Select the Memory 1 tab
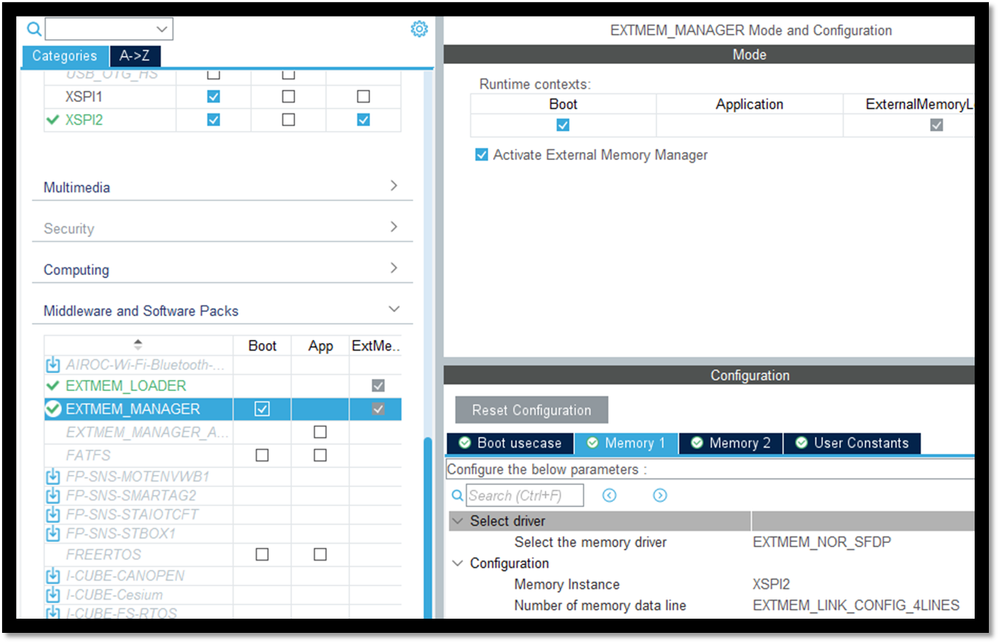This screenshot has width=999, height=643. point(626,443)
